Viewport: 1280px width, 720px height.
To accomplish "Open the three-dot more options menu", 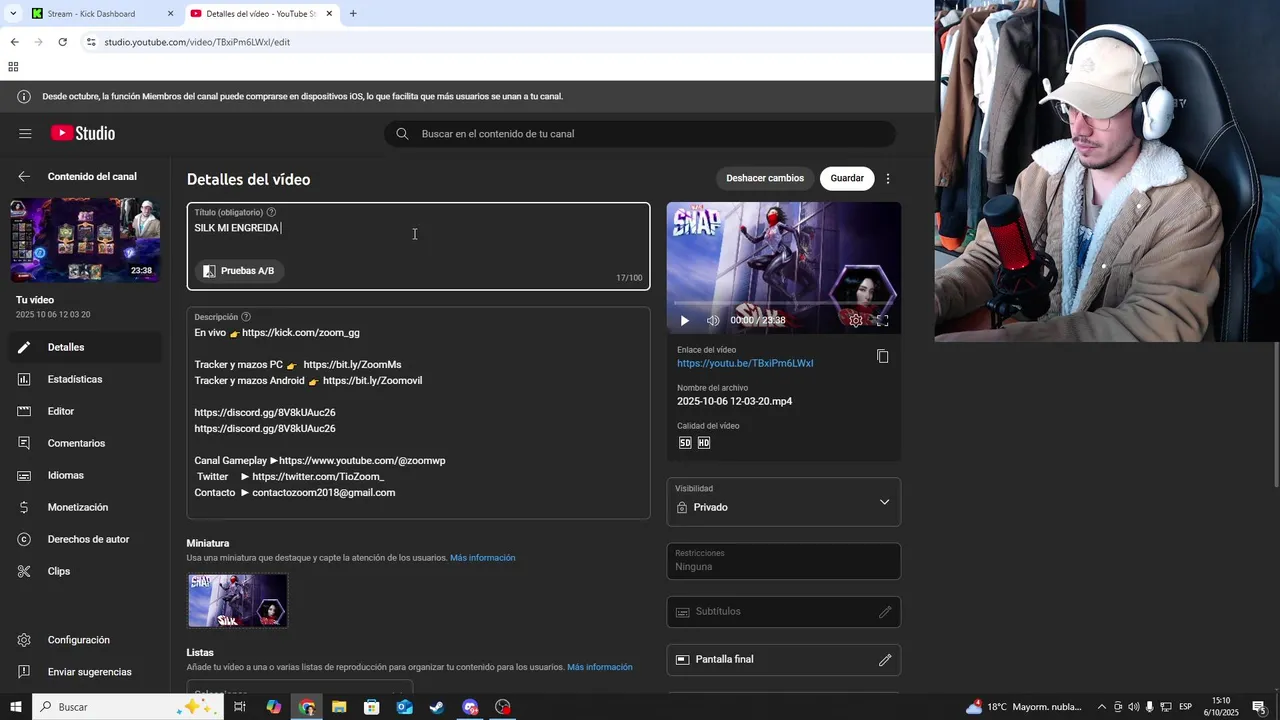I will click(x=888, y=178).
